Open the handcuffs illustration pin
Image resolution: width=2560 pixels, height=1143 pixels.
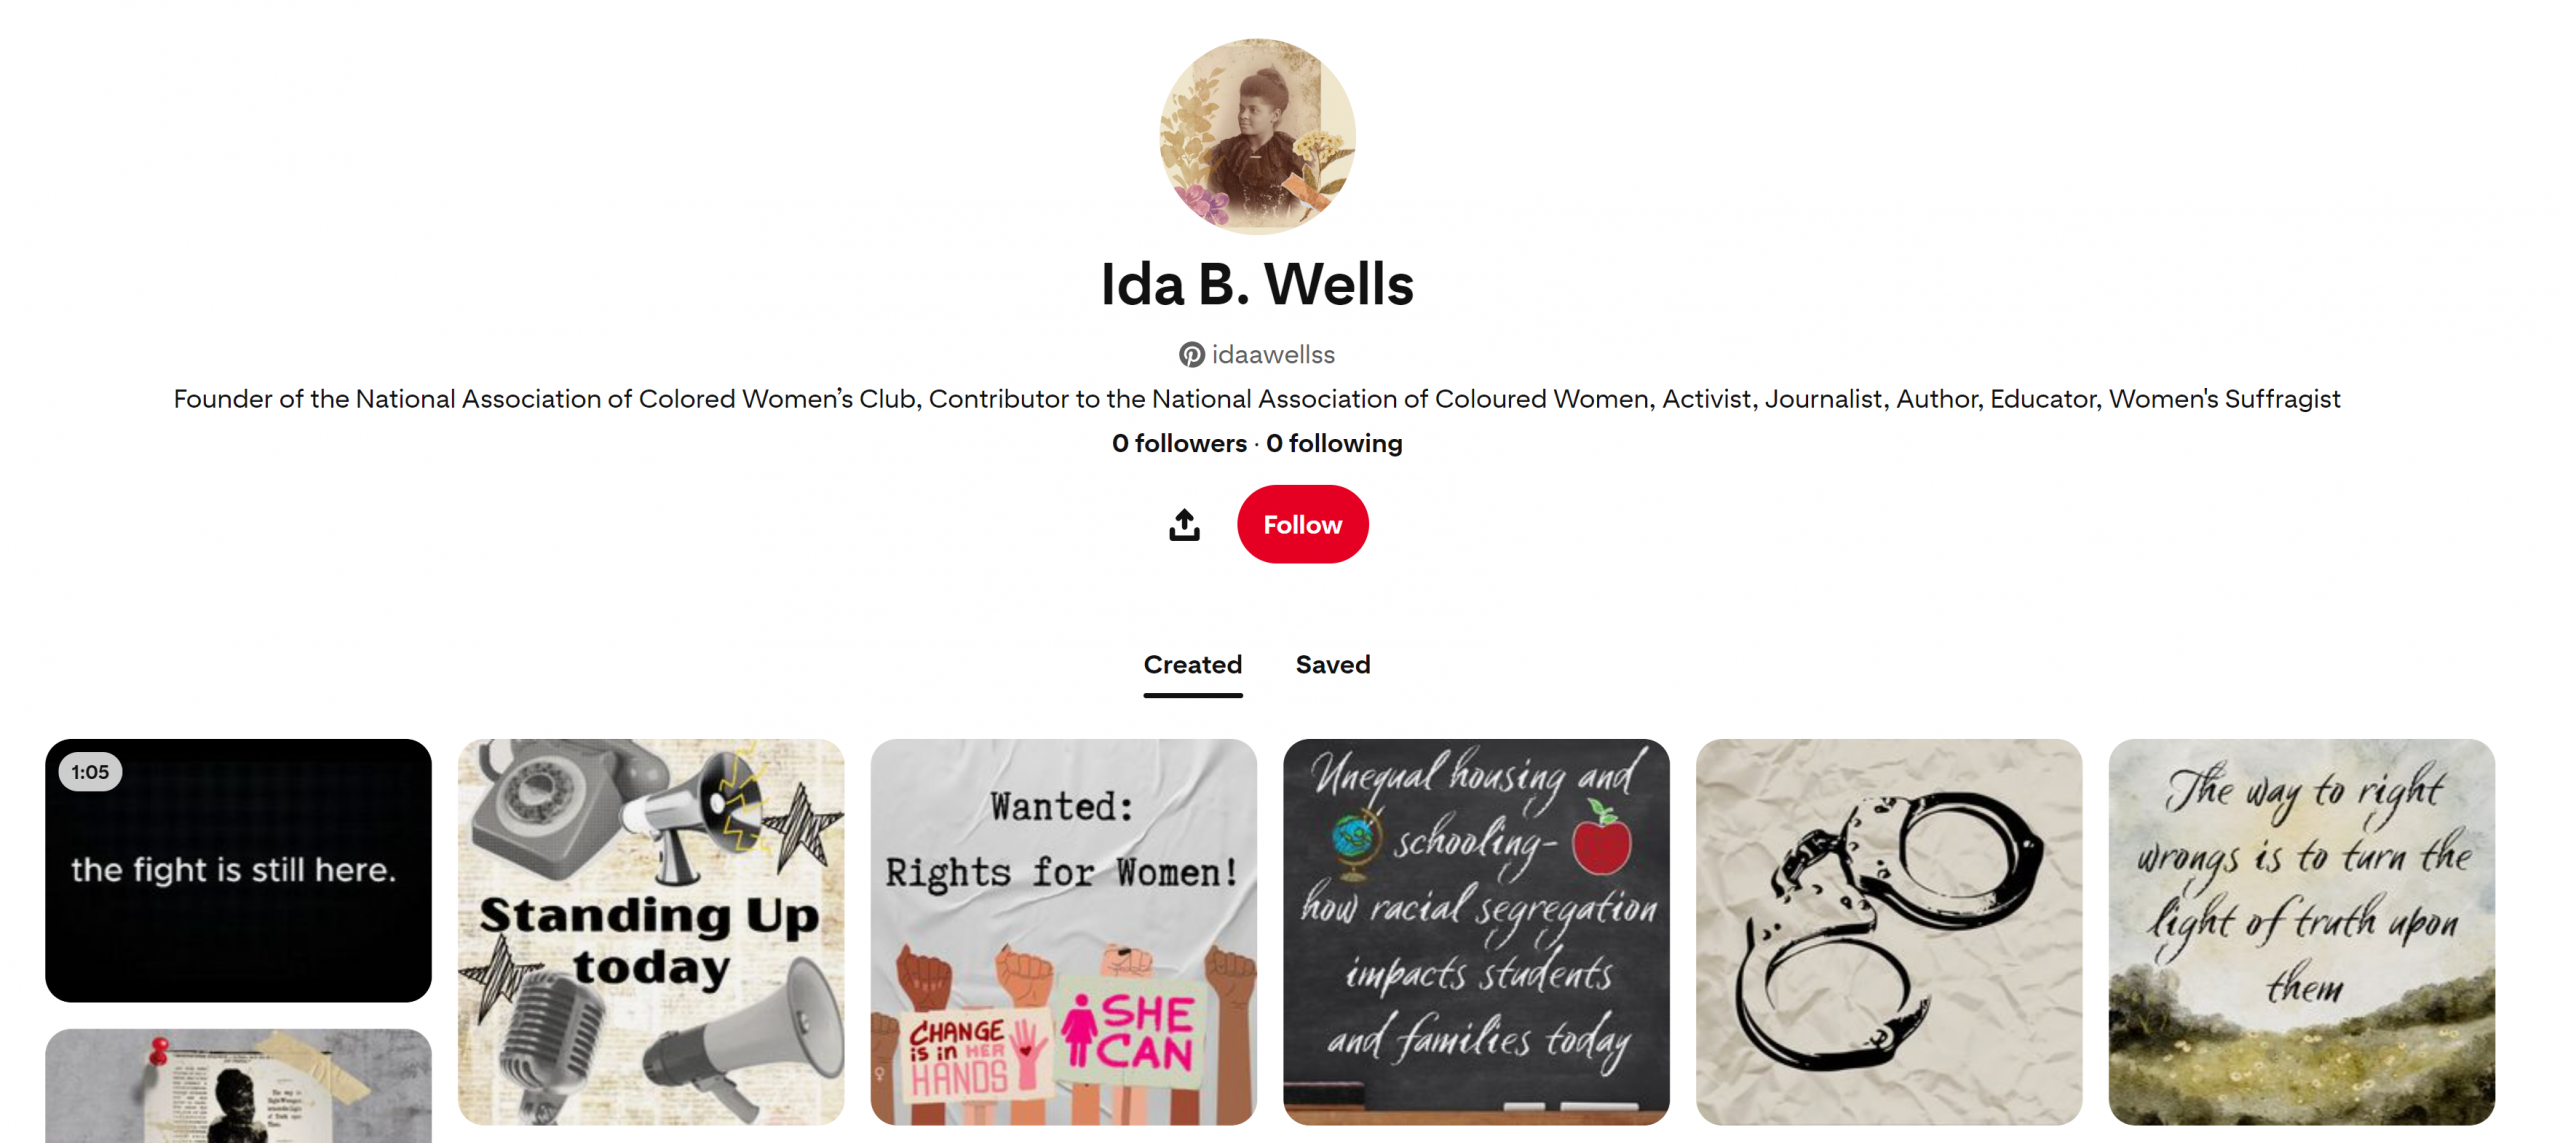click(1888, 932)
